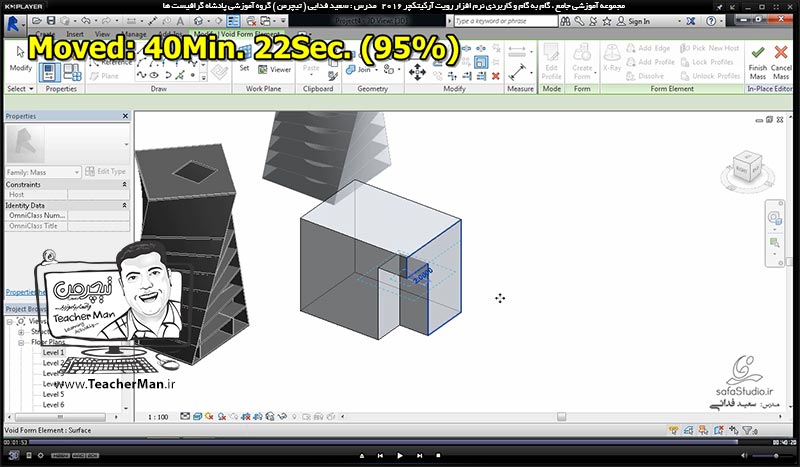Click the Properties palette icon in ribbon
Screen dimensions: 800x467
point(49,72)
